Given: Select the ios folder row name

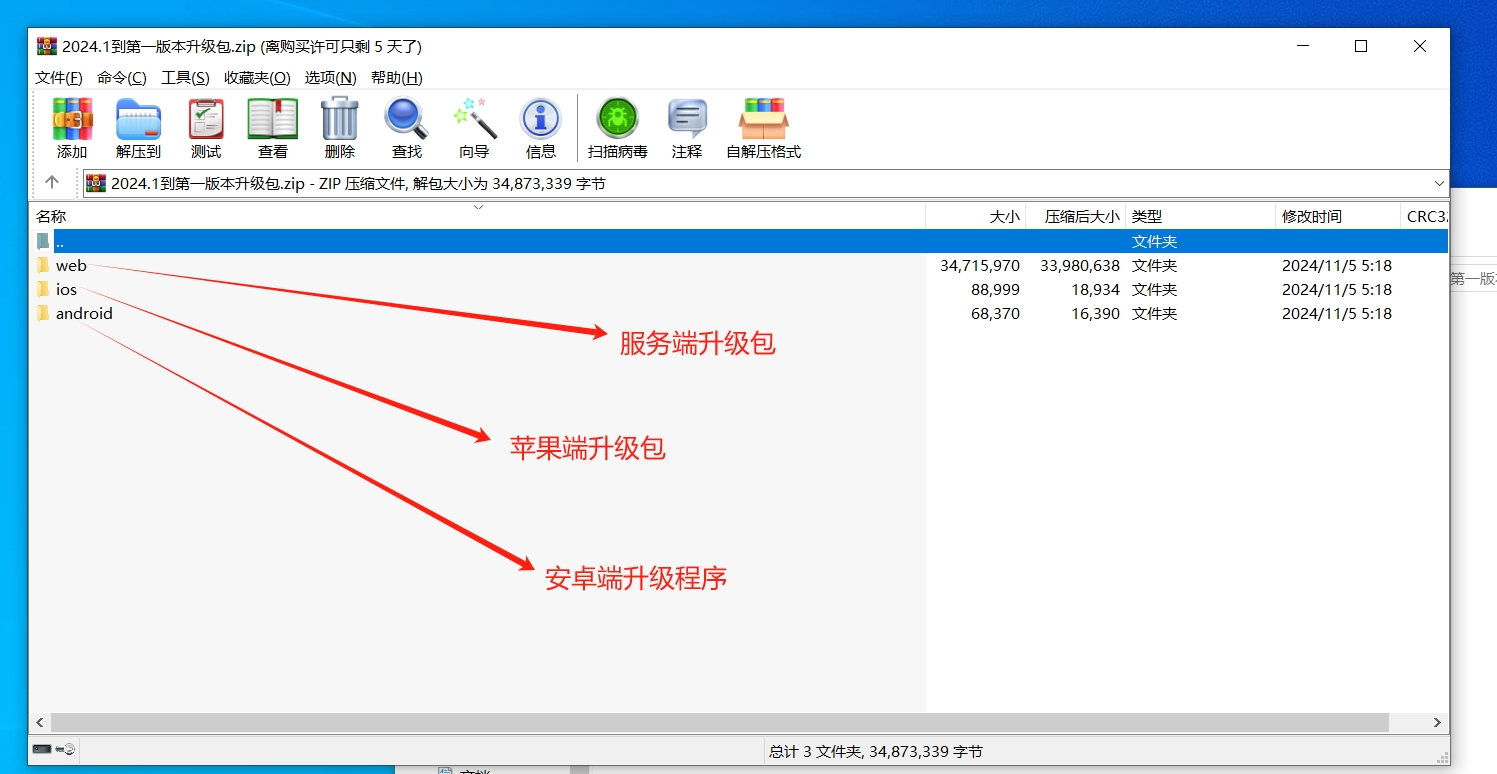Looking at the screenshot, I should (66, 290).
